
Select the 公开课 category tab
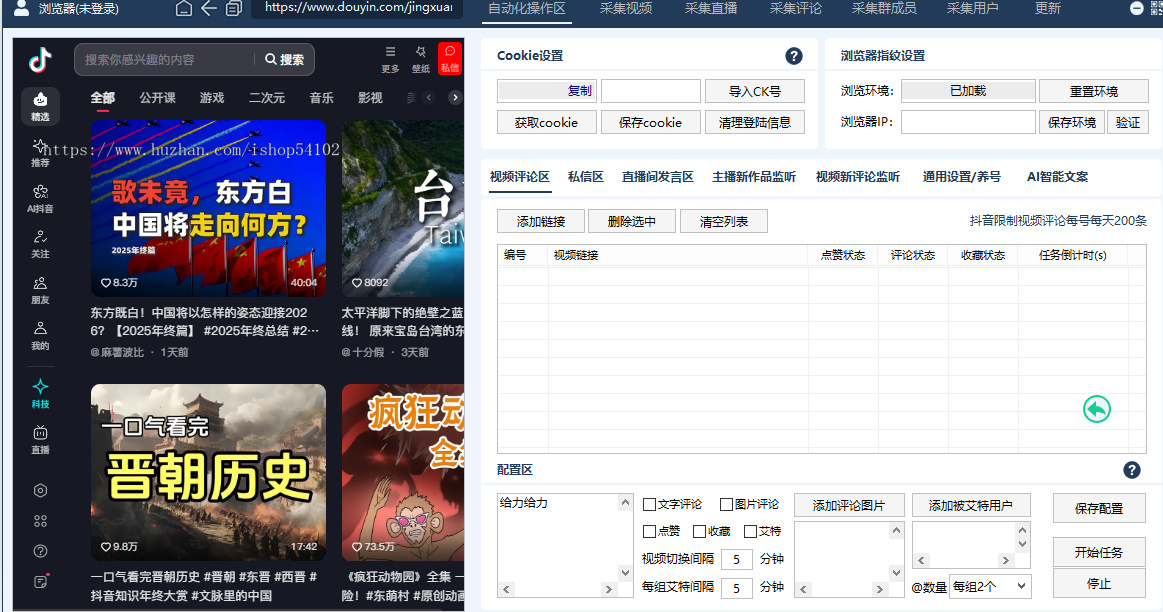pos(157,97)
